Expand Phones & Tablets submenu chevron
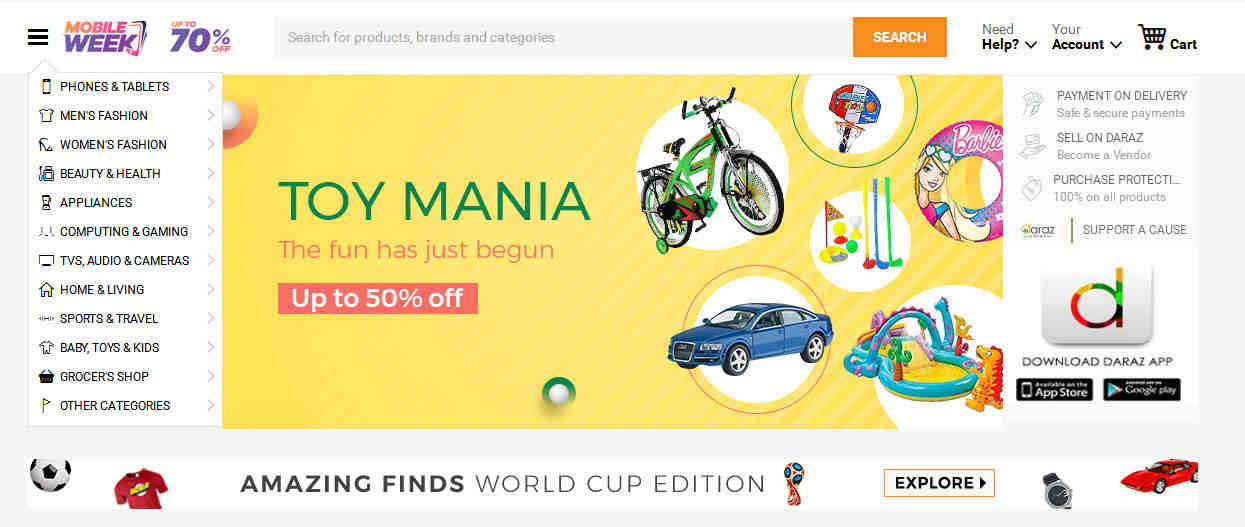The image size is (1245, 527). 211,86
